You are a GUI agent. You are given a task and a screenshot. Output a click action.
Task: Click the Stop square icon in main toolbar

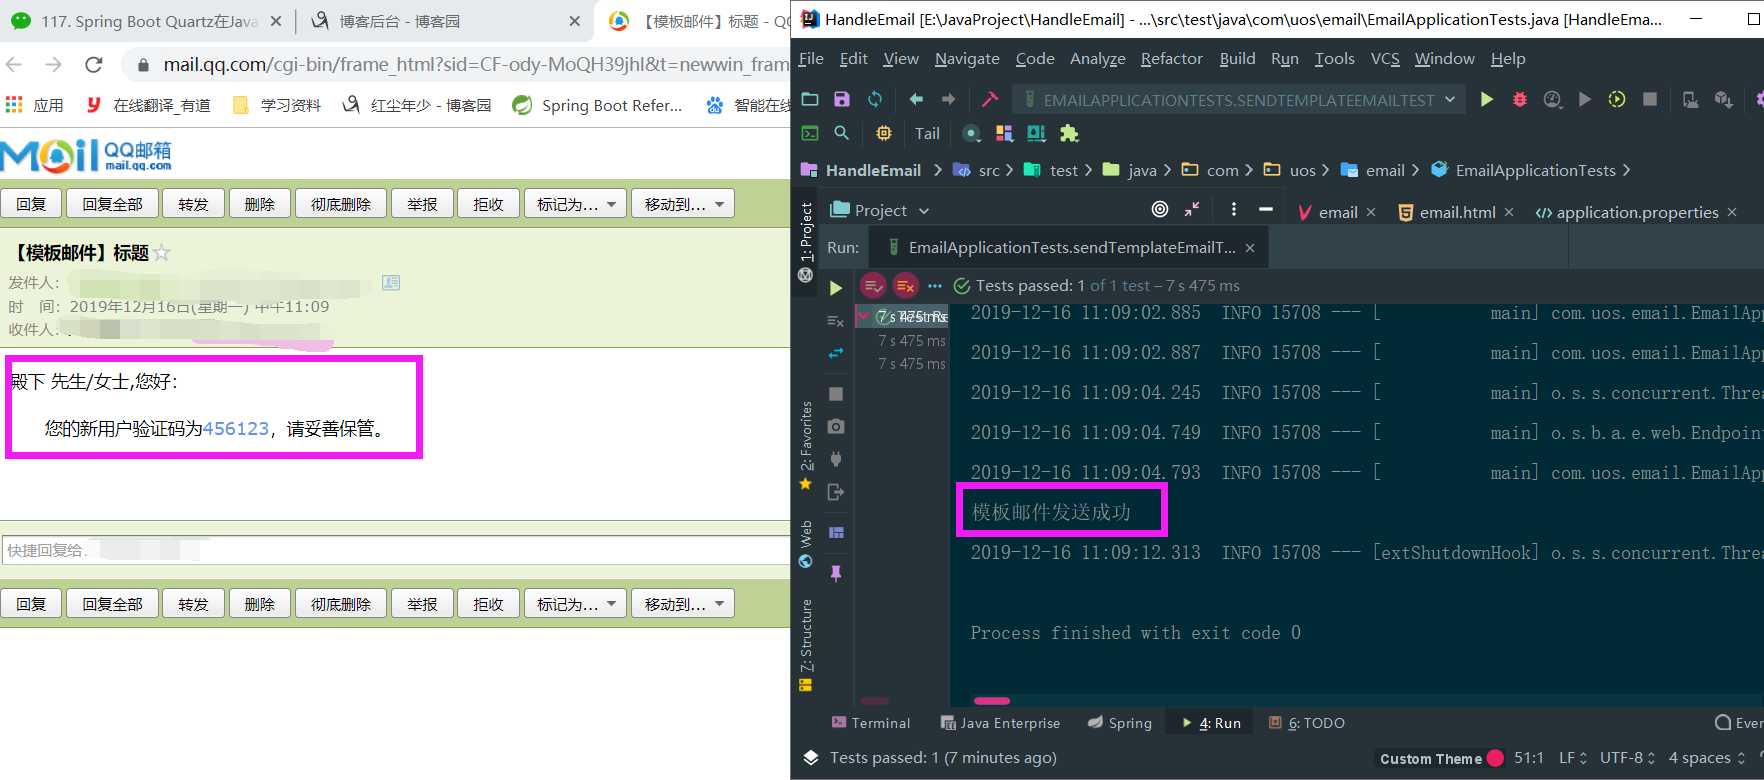point(1650,99)
